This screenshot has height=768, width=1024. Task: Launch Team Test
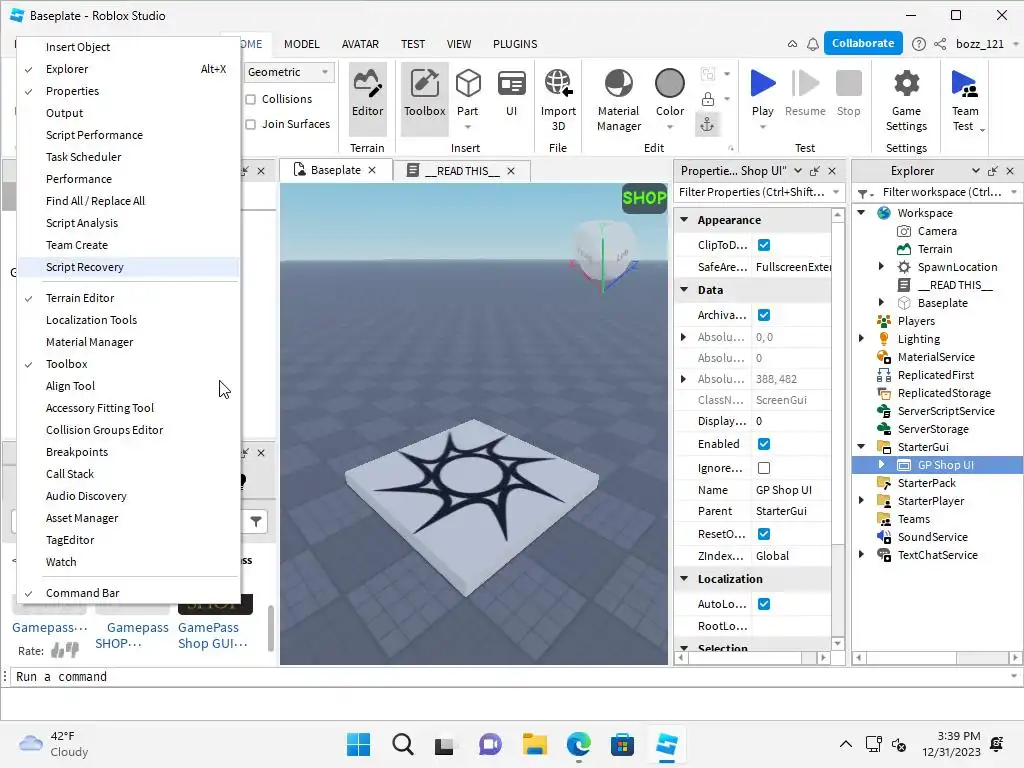click(965, 98)
